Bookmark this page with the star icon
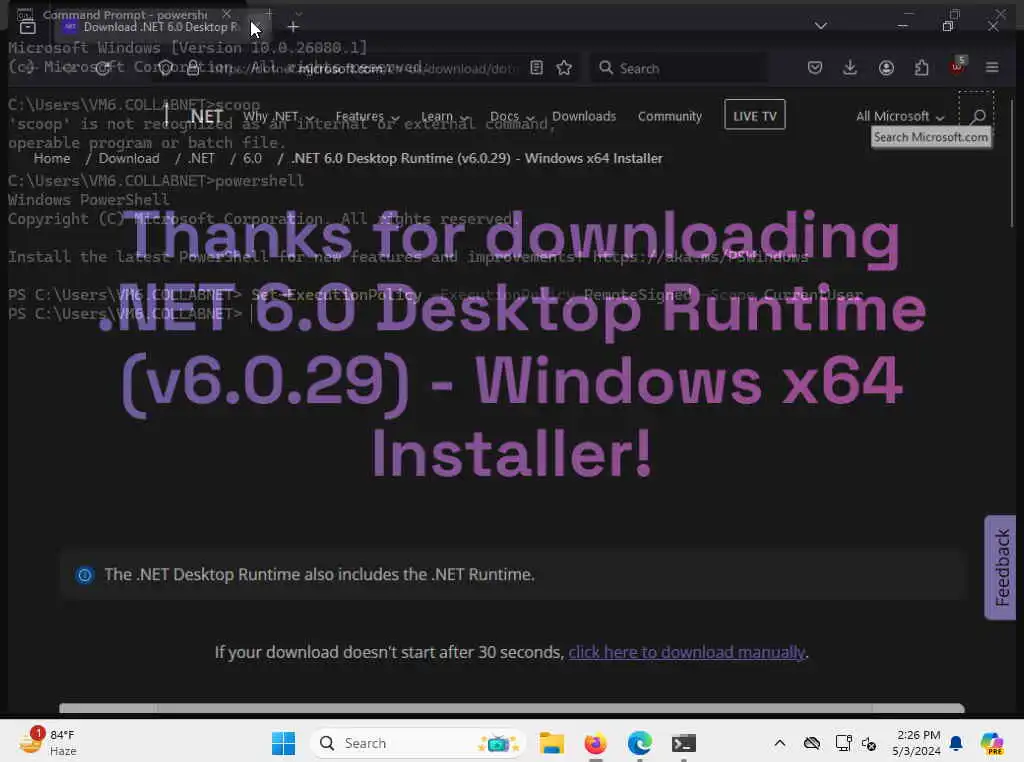 point(564,67)
